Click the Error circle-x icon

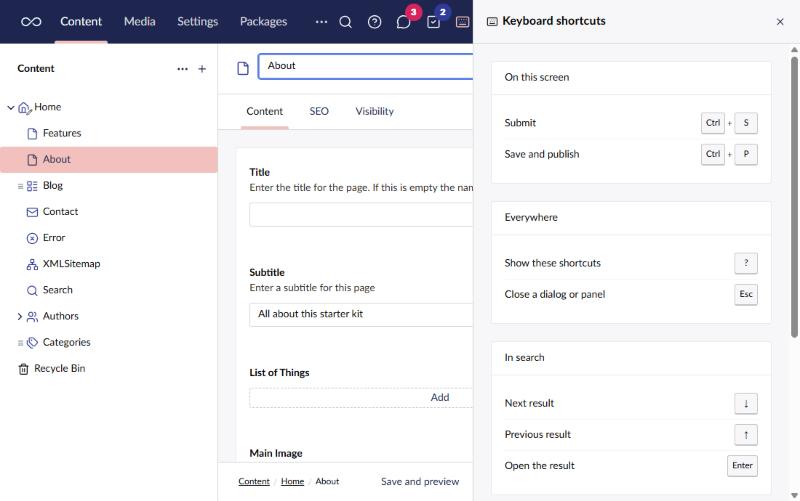[x=32, y=238]
